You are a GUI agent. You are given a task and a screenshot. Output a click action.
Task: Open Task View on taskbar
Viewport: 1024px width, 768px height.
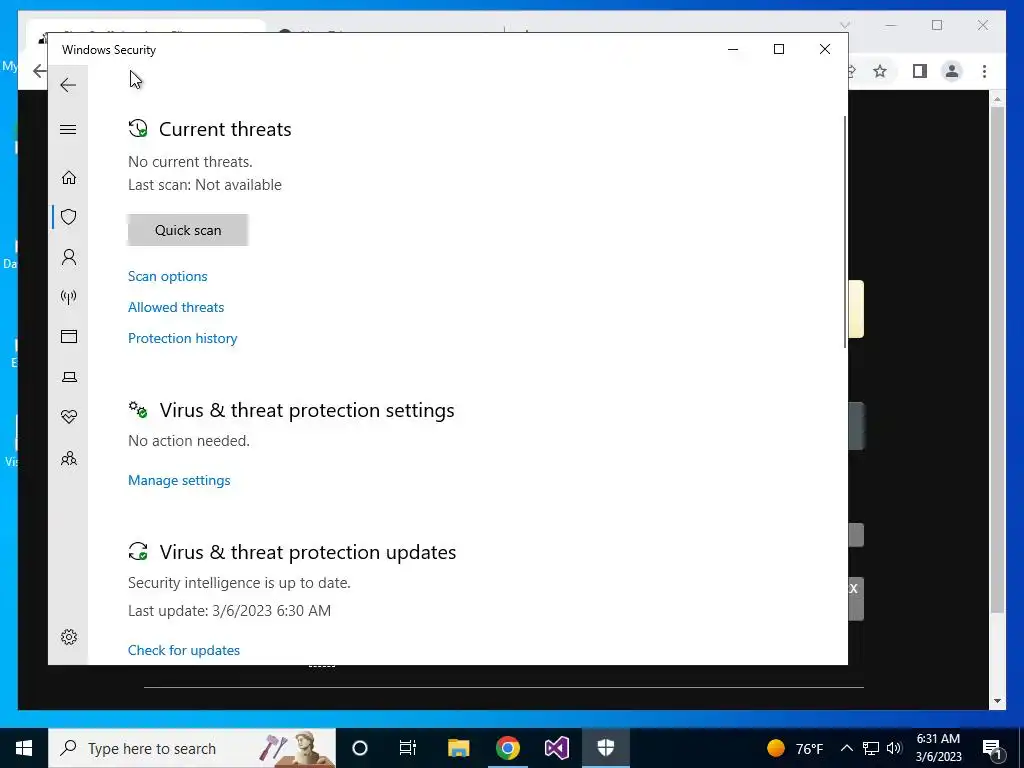coord(408,748)
